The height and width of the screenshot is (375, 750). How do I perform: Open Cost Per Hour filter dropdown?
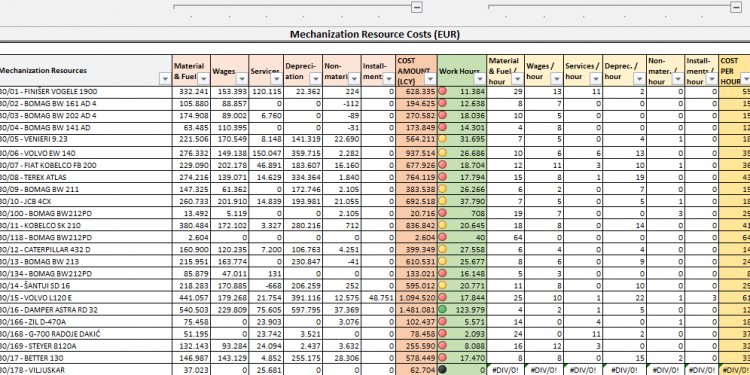point(745,79)
